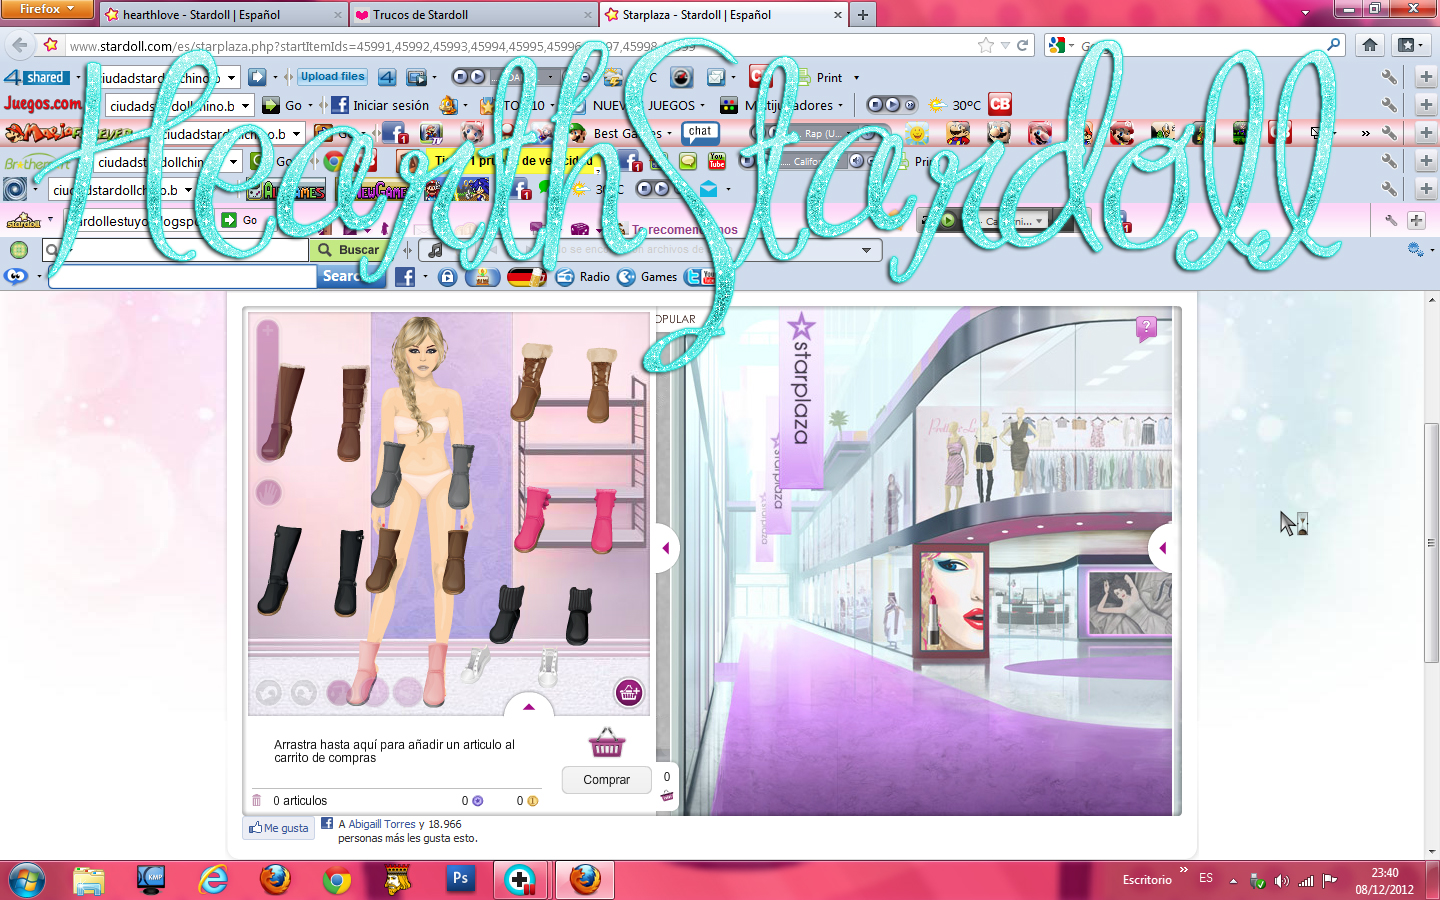This screenshot has width=1440, height=900.
Task: Expand the media file search dropdown arrow
Action: (866, 250)
